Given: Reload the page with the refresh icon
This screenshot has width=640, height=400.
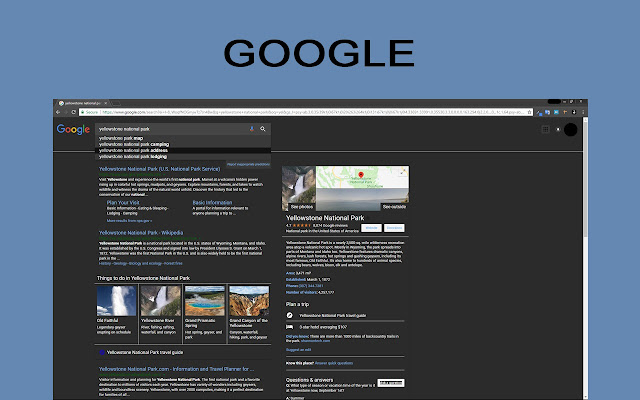Looking at the screenshot, I should 73,112.
